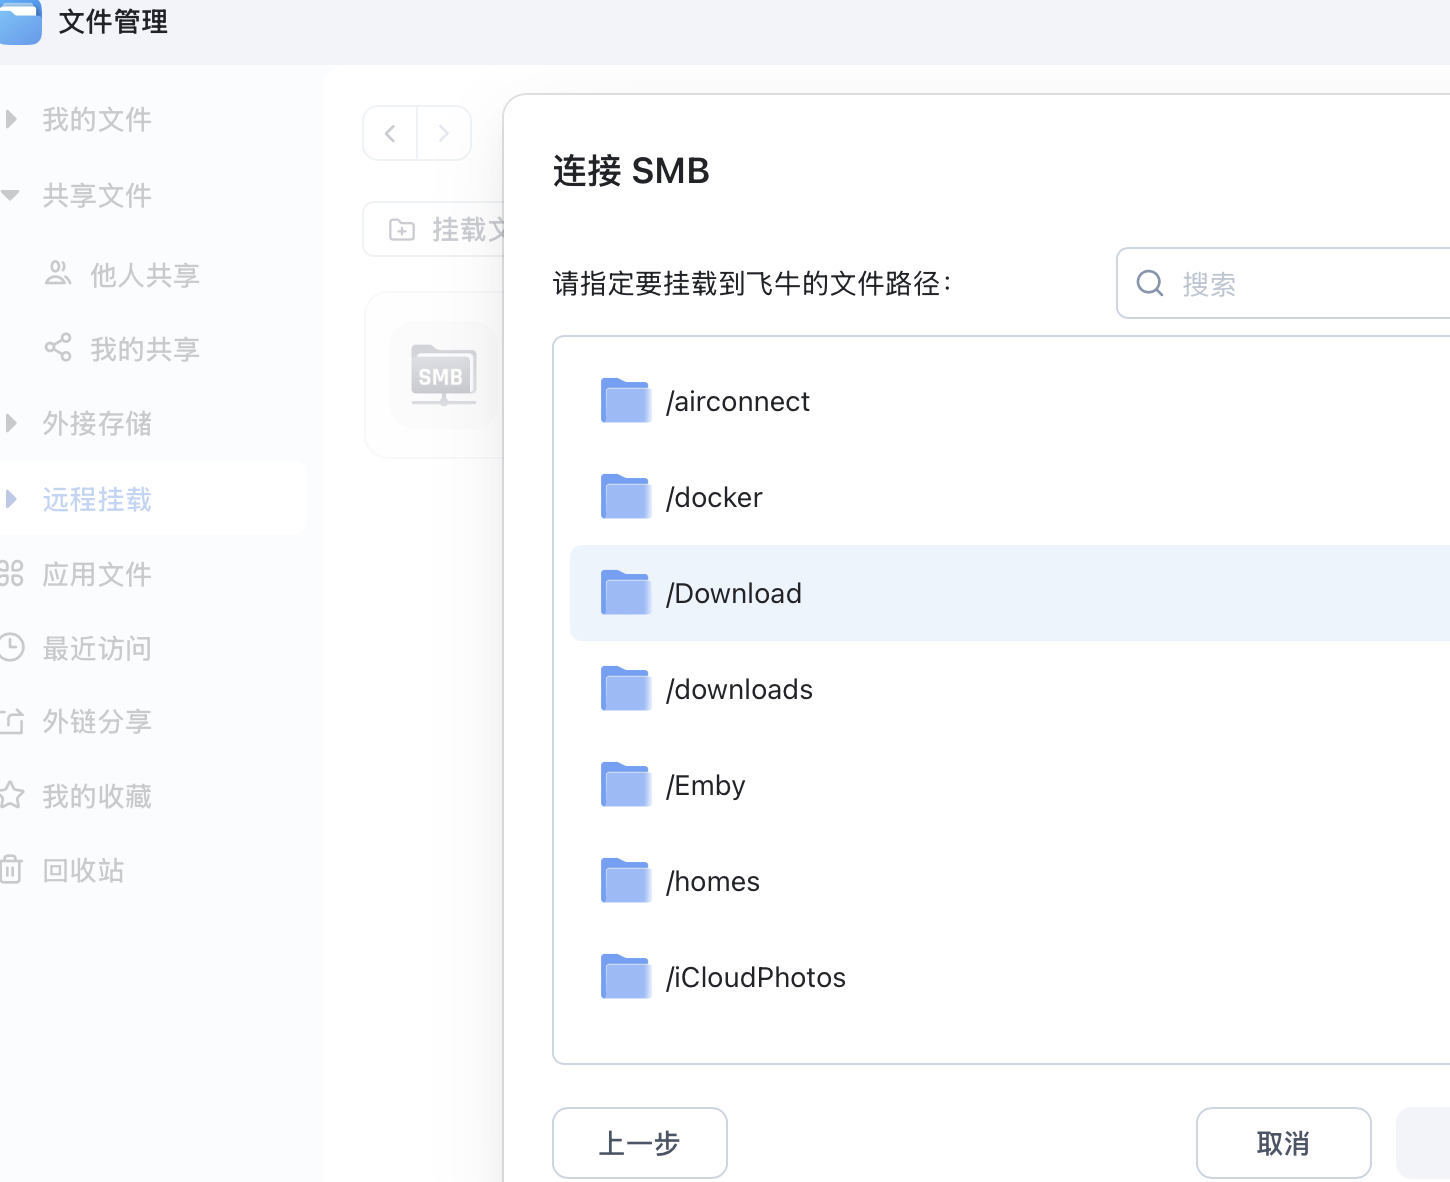The image size is (1450, 1182).
Task: Select the /Download folder row
Action: [x=1010, y=593]
